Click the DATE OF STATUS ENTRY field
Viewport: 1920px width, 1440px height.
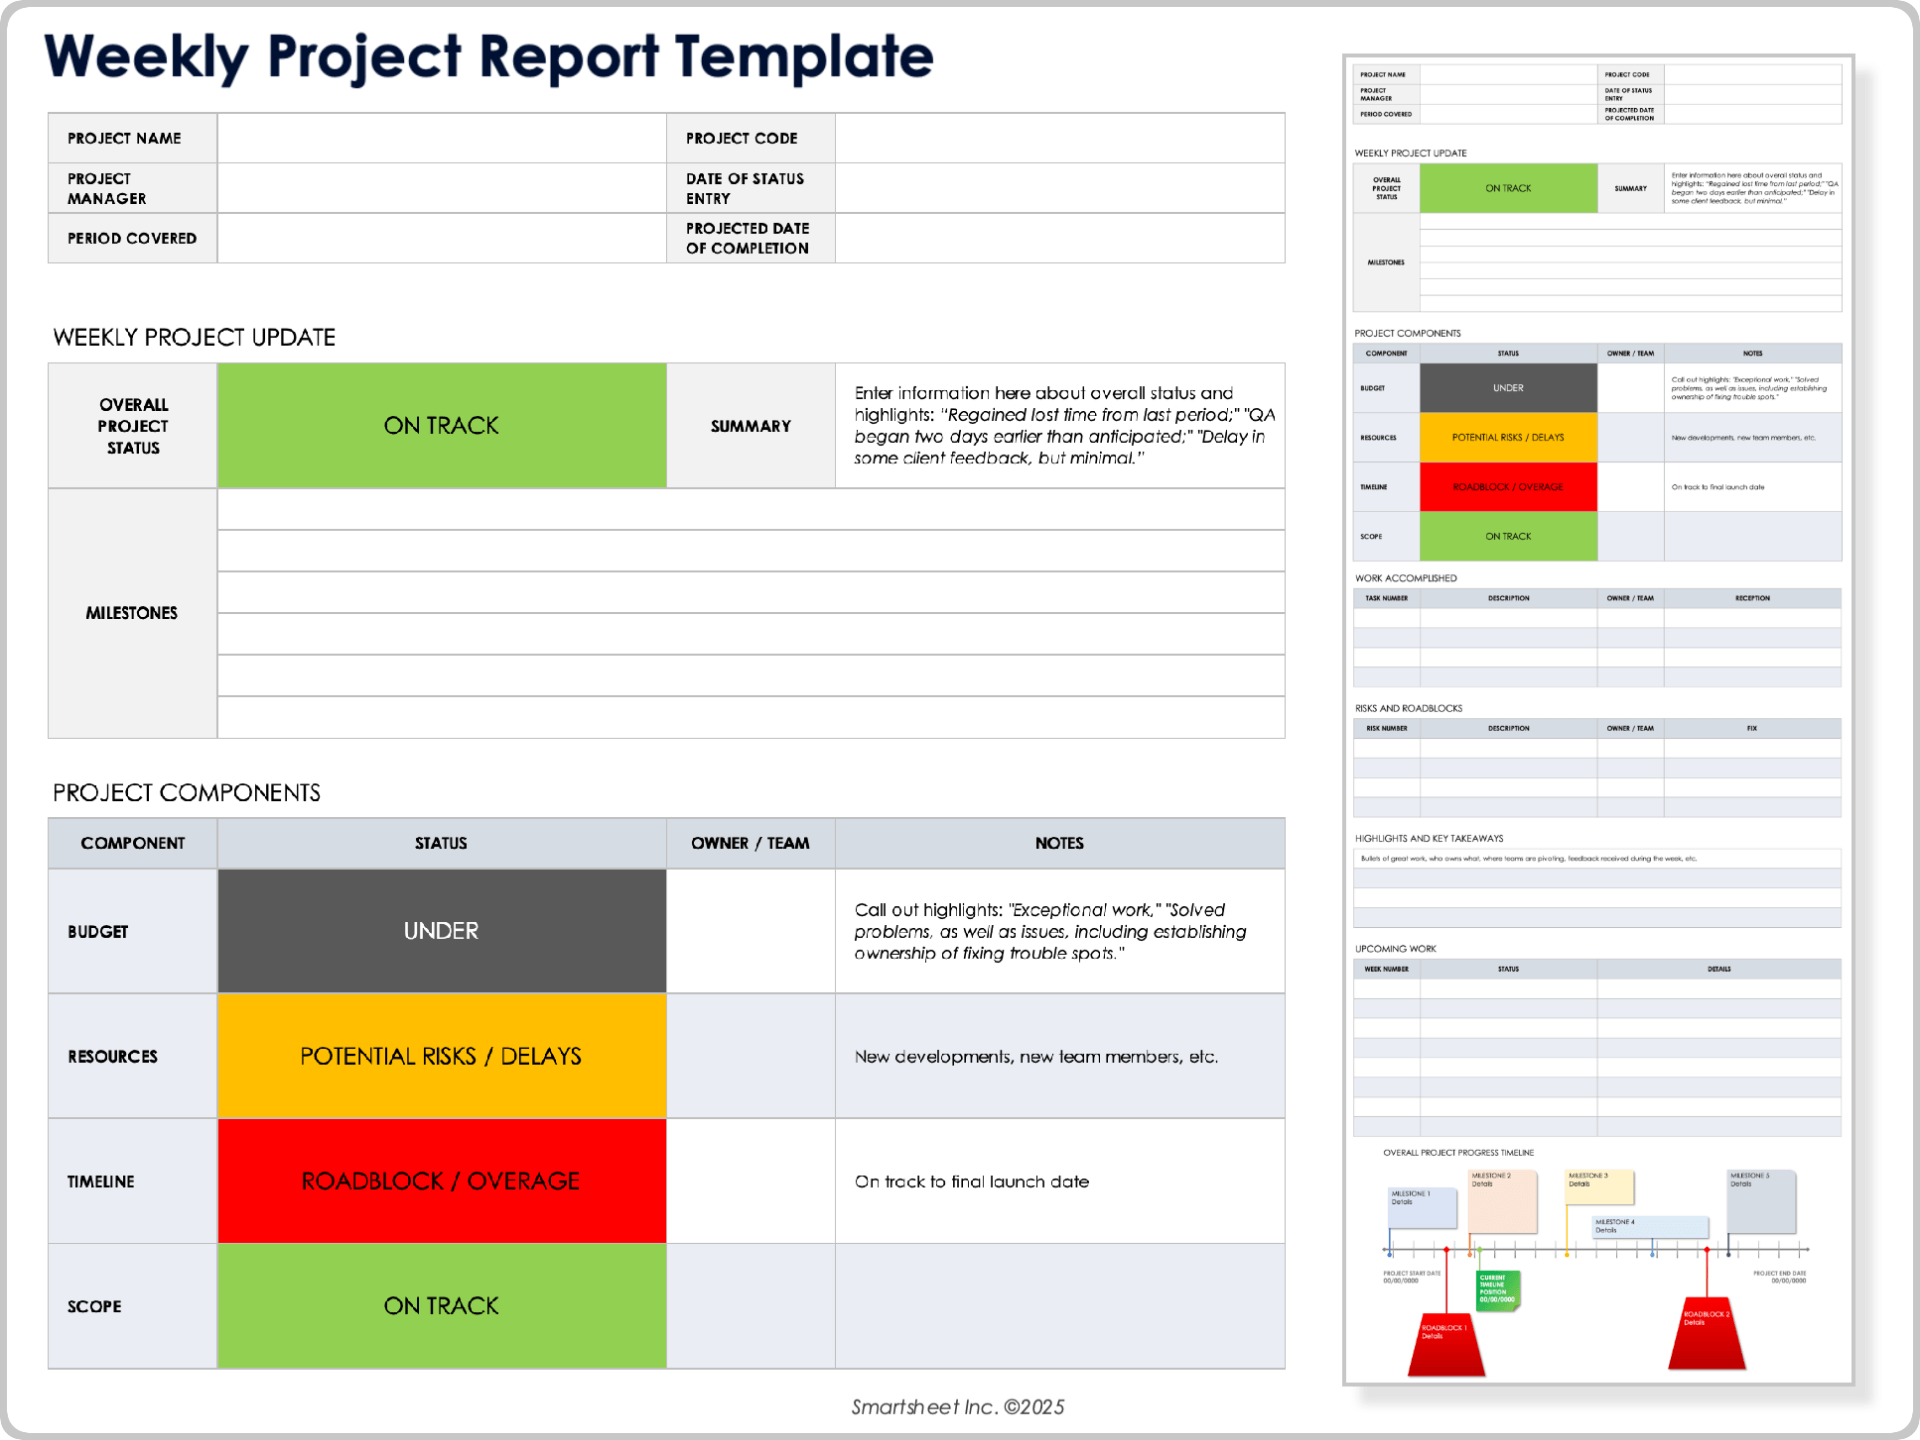click(x=1060, y=188)
